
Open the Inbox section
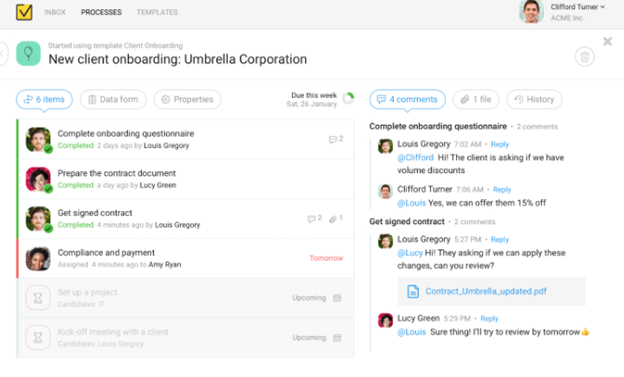55,12
